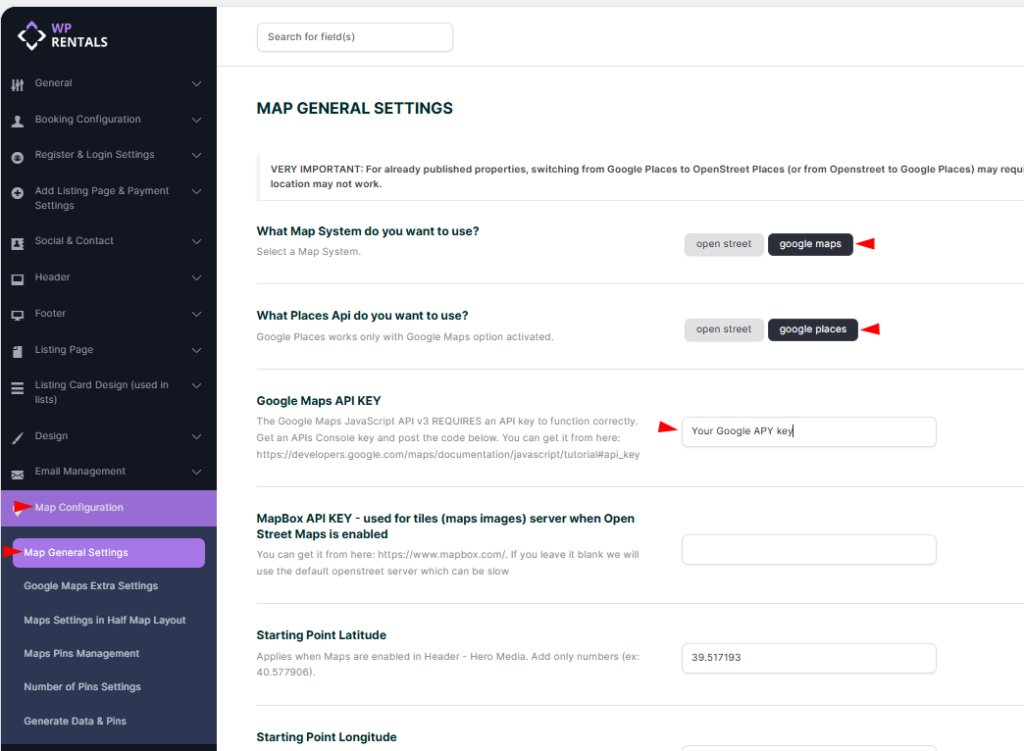
Task: Expand the Footer section chevron
Action: pos(197,314)
